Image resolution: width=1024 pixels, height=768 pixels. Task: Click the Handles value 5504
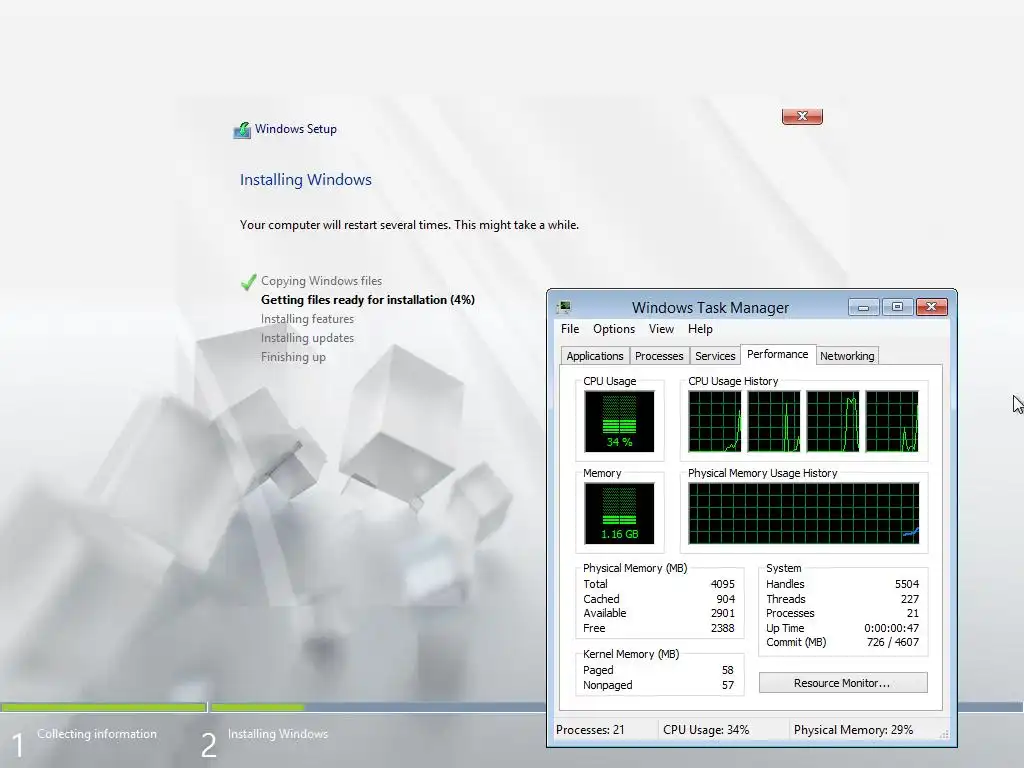pos(906,584)
